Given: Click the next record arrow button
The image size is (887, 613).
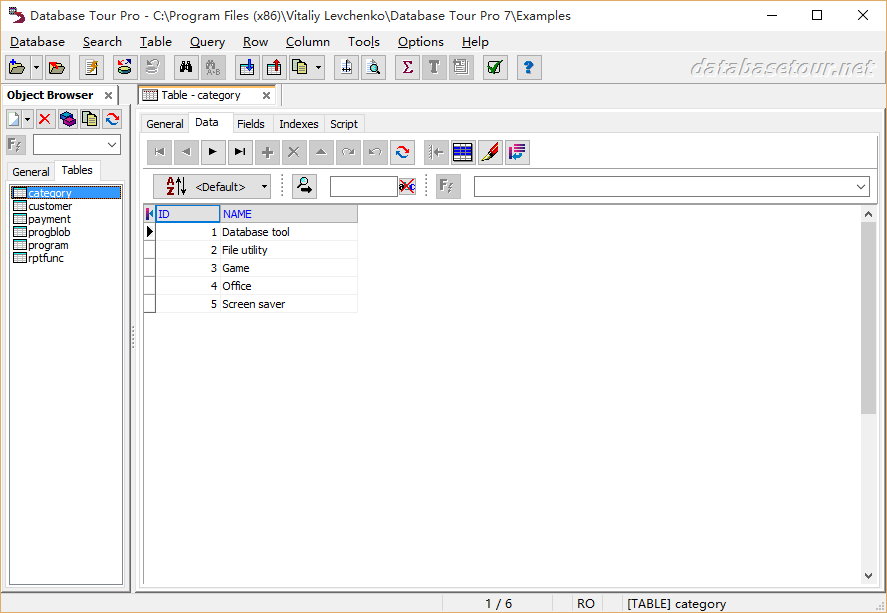Looking at the screenshot, I should coord(213,152).
